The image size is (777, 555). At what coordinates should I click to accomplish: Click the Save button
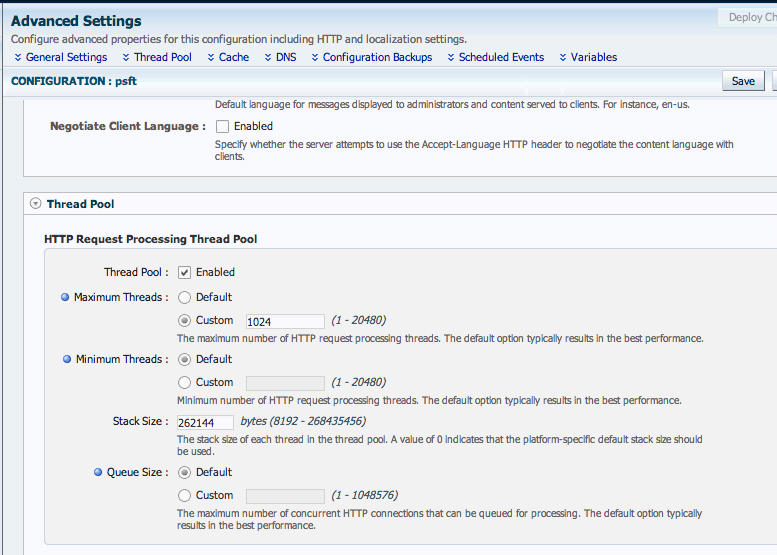pyautogui.click(x=743, y=81)
